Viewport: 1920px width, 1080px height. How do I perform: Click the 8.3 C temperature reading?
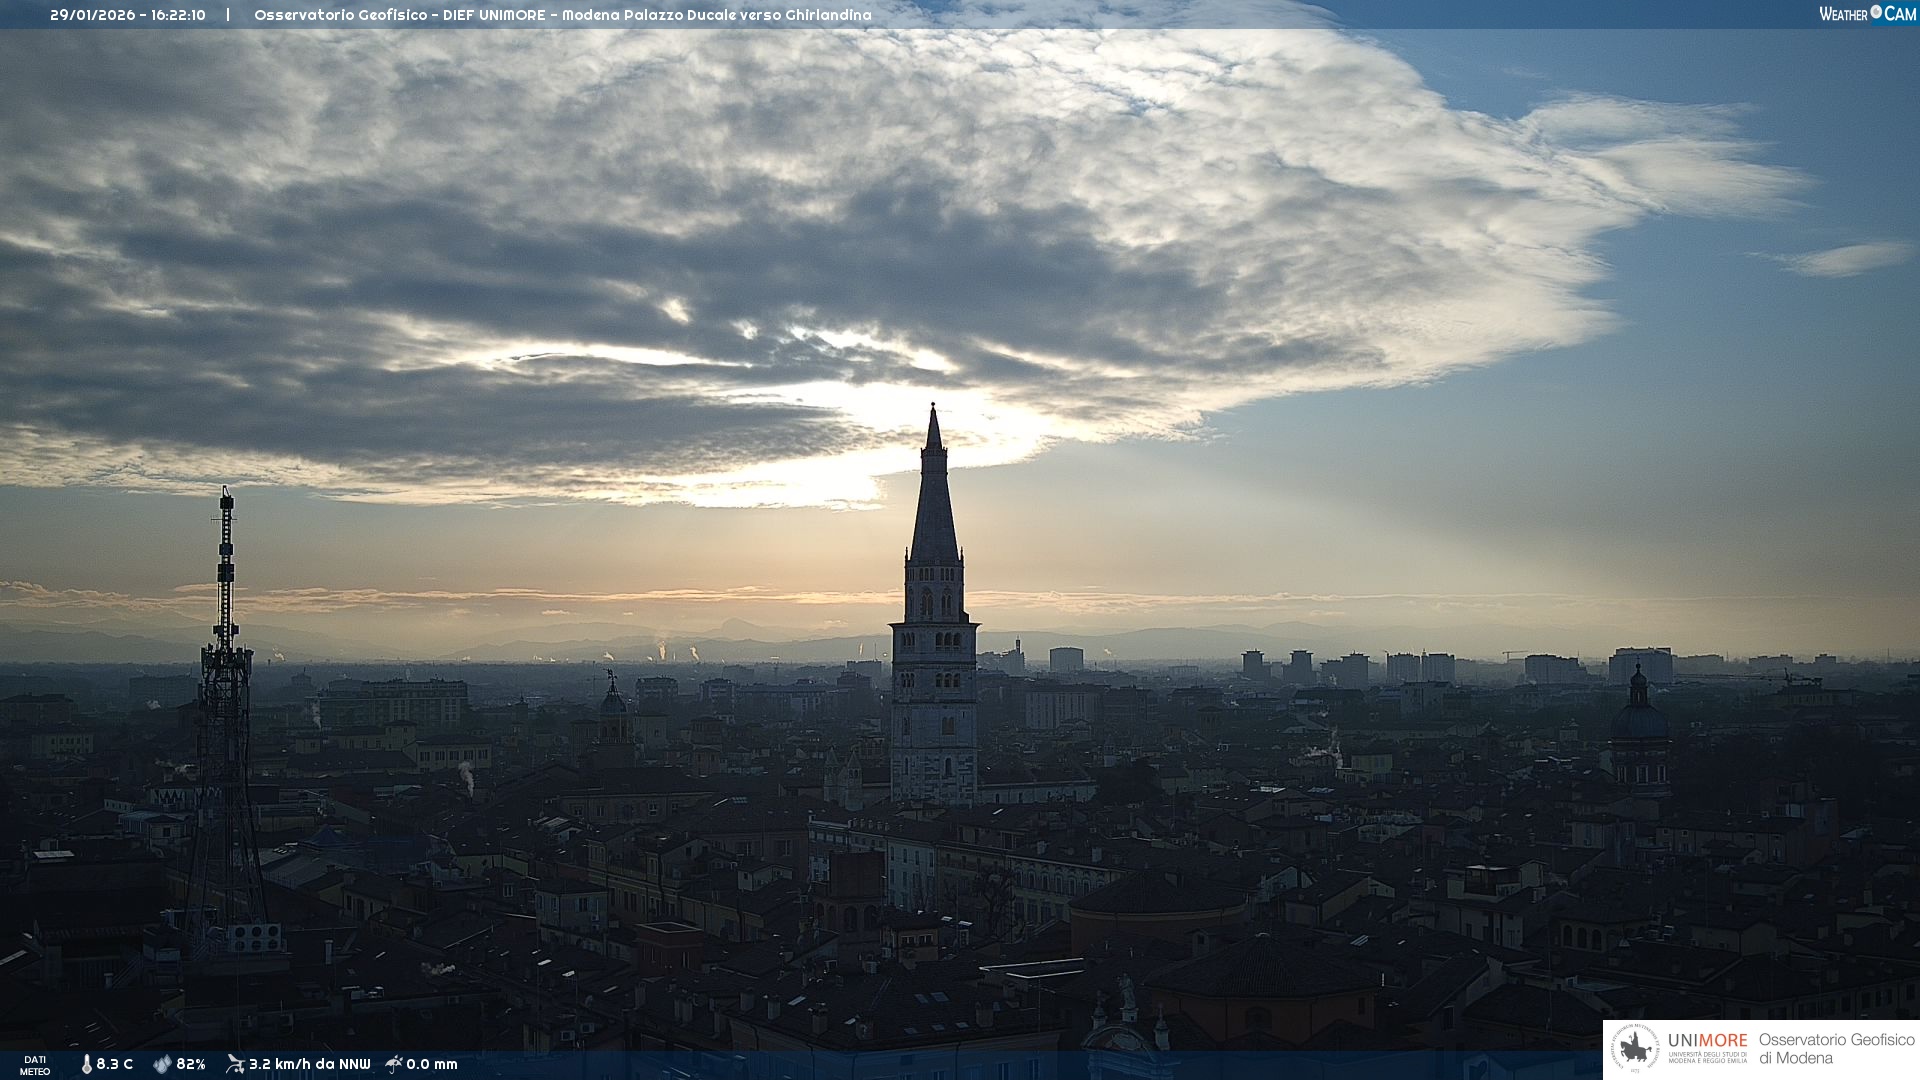[x=115, y=1064]
